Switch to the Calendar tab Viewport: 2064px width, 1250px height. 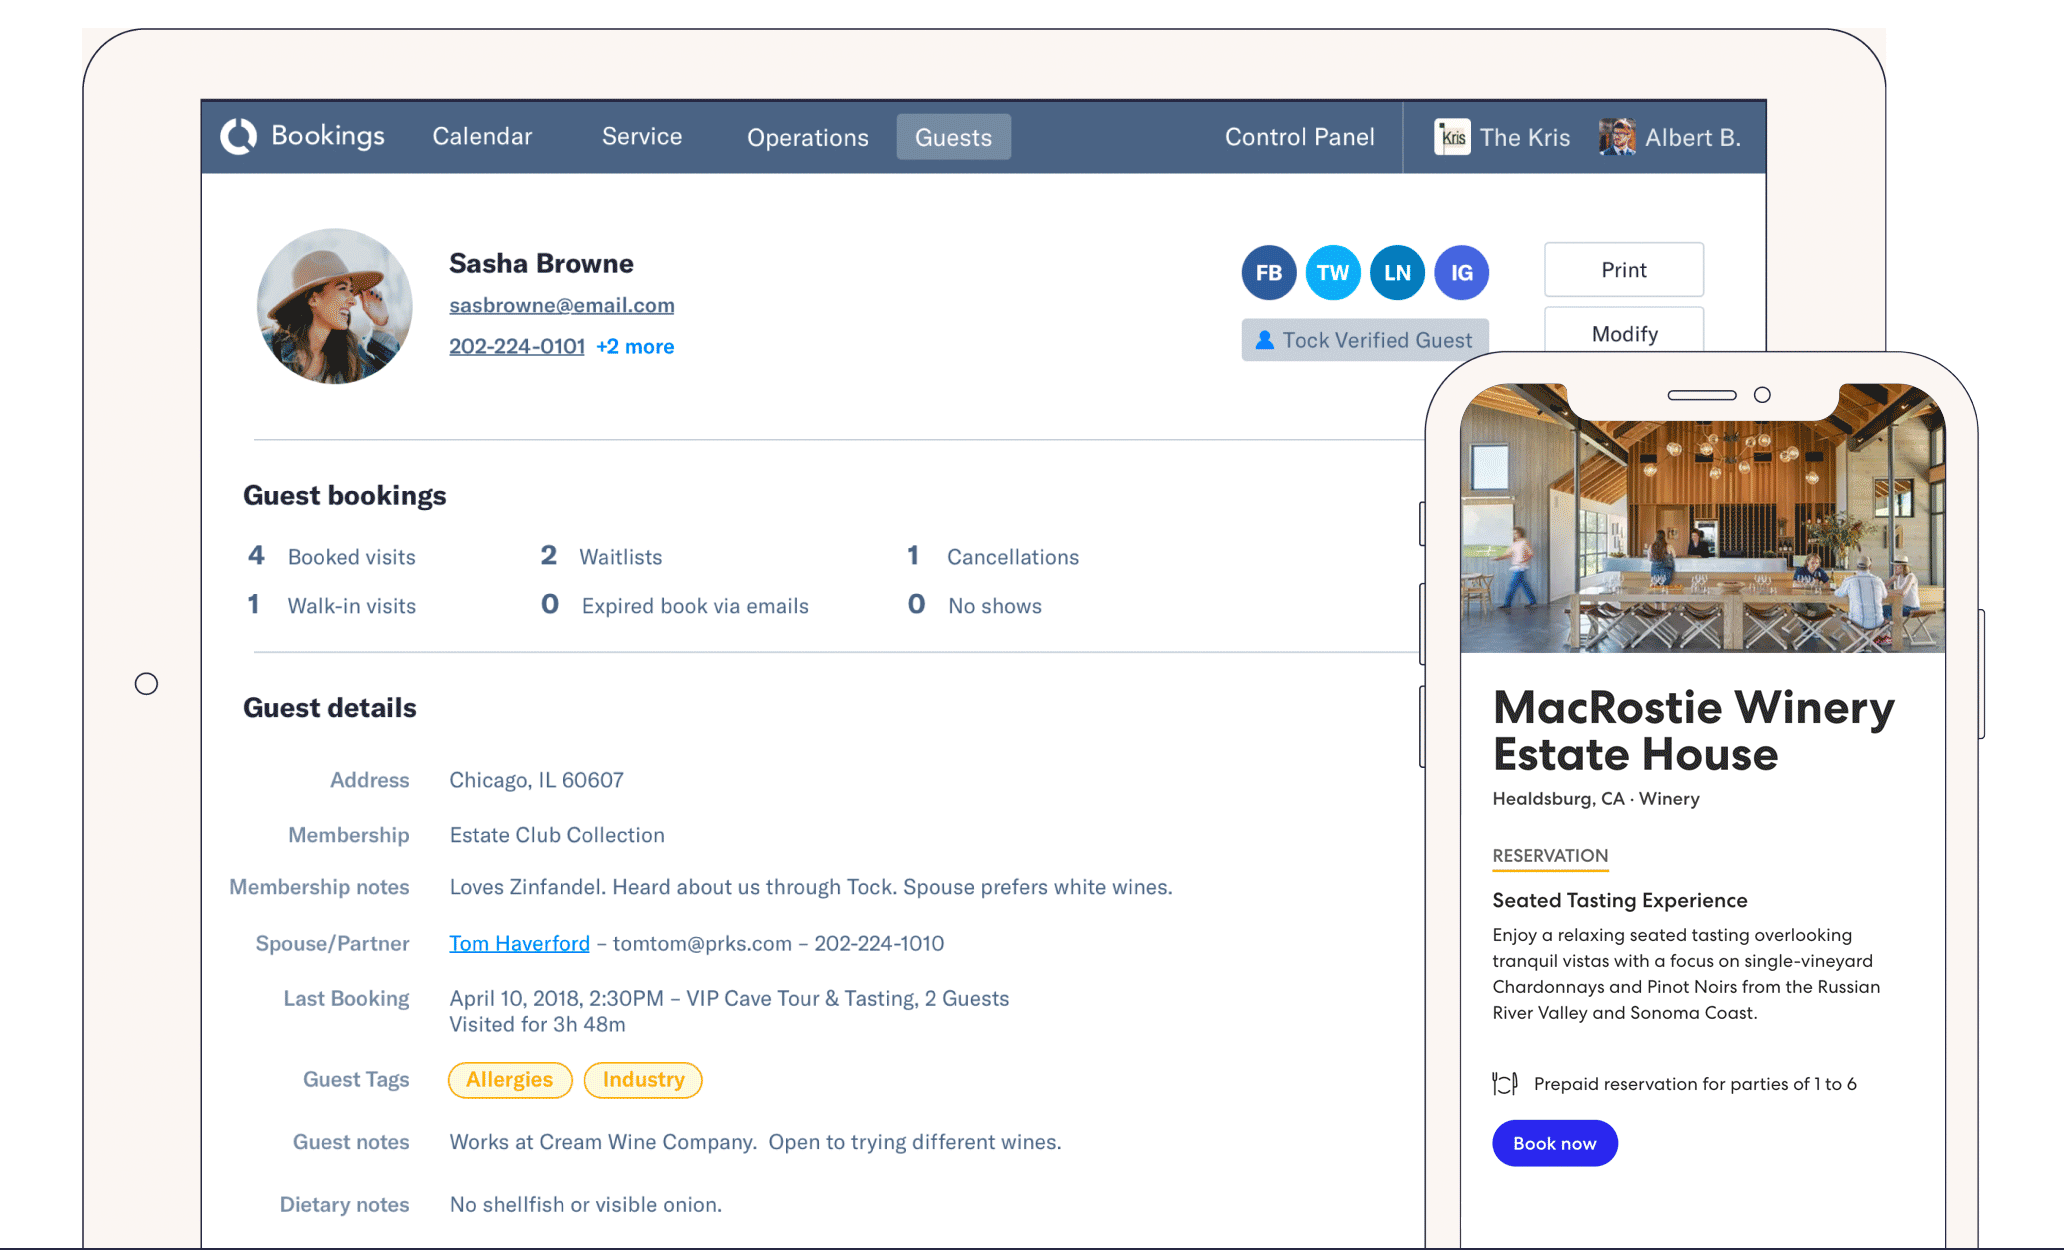[482, 136]
